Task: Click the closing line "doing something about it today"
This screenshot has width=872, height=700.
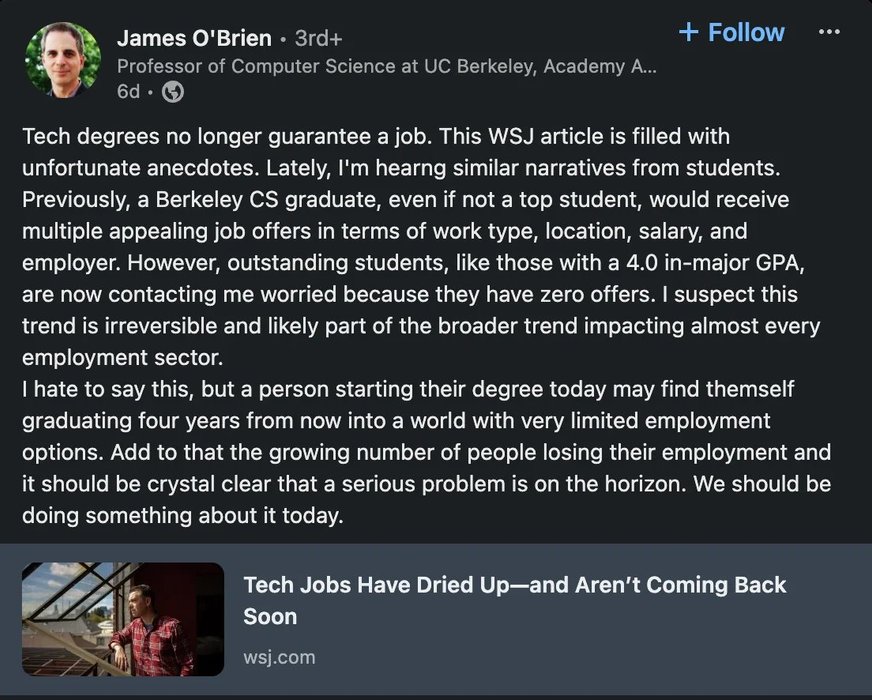Action: pos(183,516)
